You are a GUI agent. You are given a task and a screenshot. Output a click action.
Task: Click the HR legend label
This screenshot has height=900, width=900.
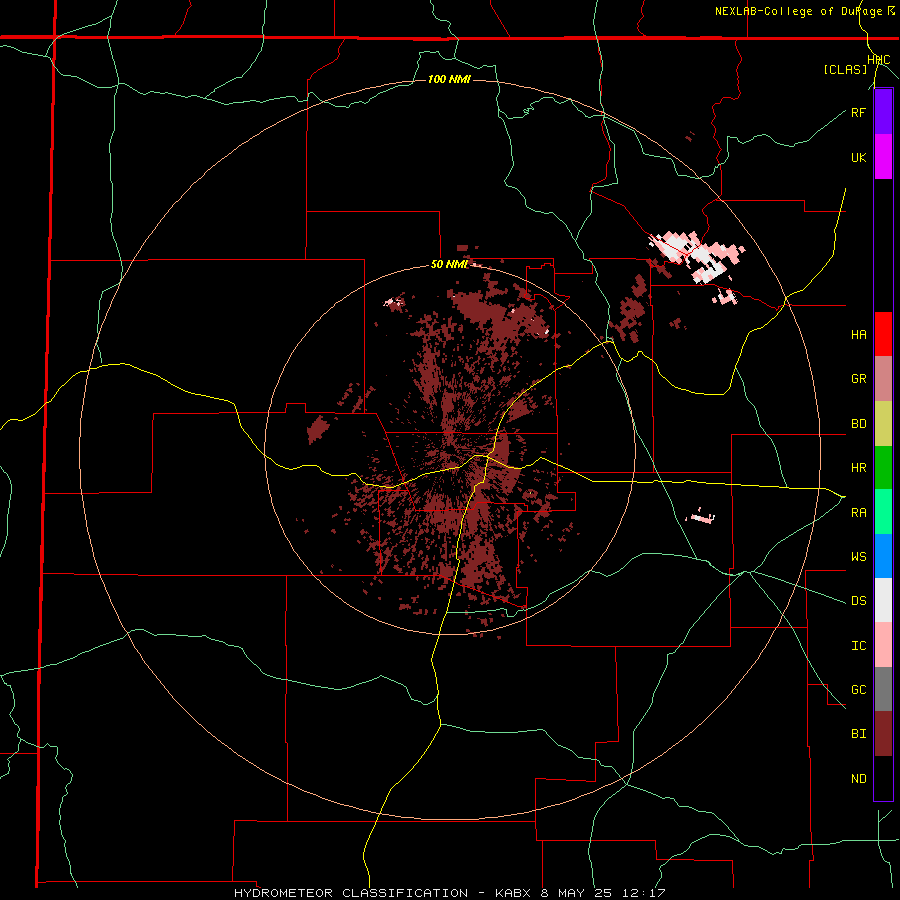click(x=859, y=468)
